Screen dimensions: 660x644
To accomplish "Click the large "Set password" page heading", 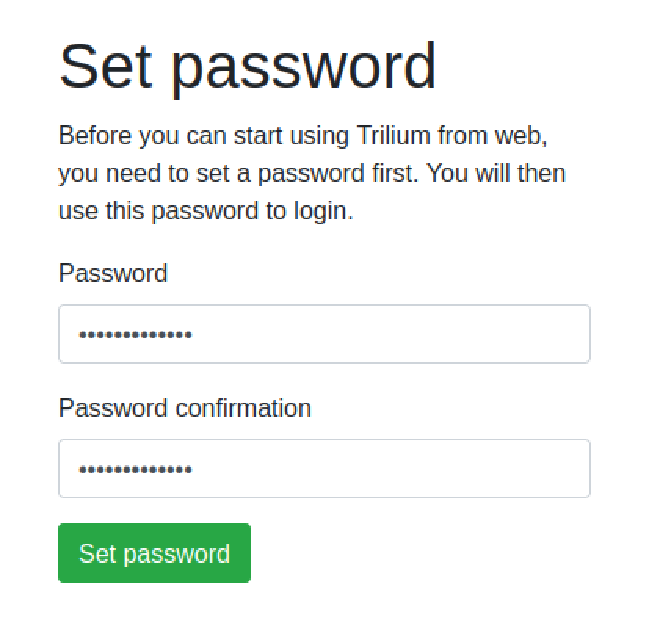I will point(248,66).
